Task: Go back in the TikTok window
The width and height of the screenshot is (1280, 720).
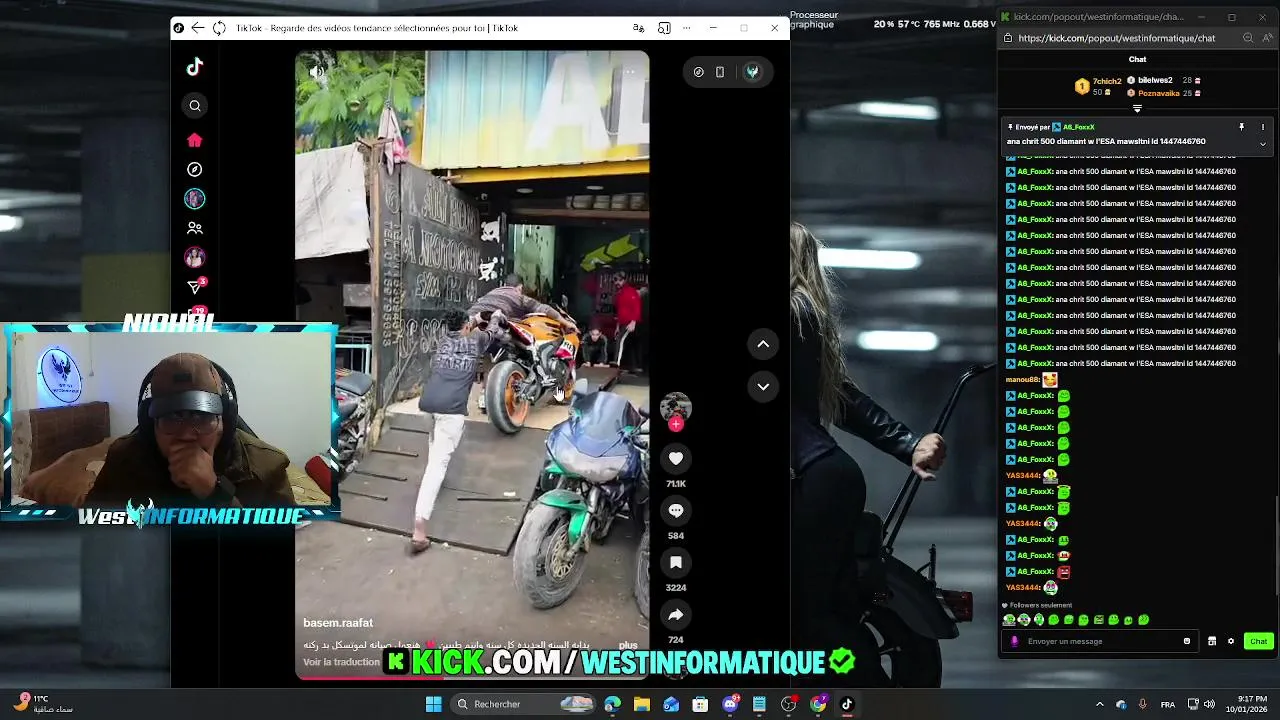Action: click(198, 28)
